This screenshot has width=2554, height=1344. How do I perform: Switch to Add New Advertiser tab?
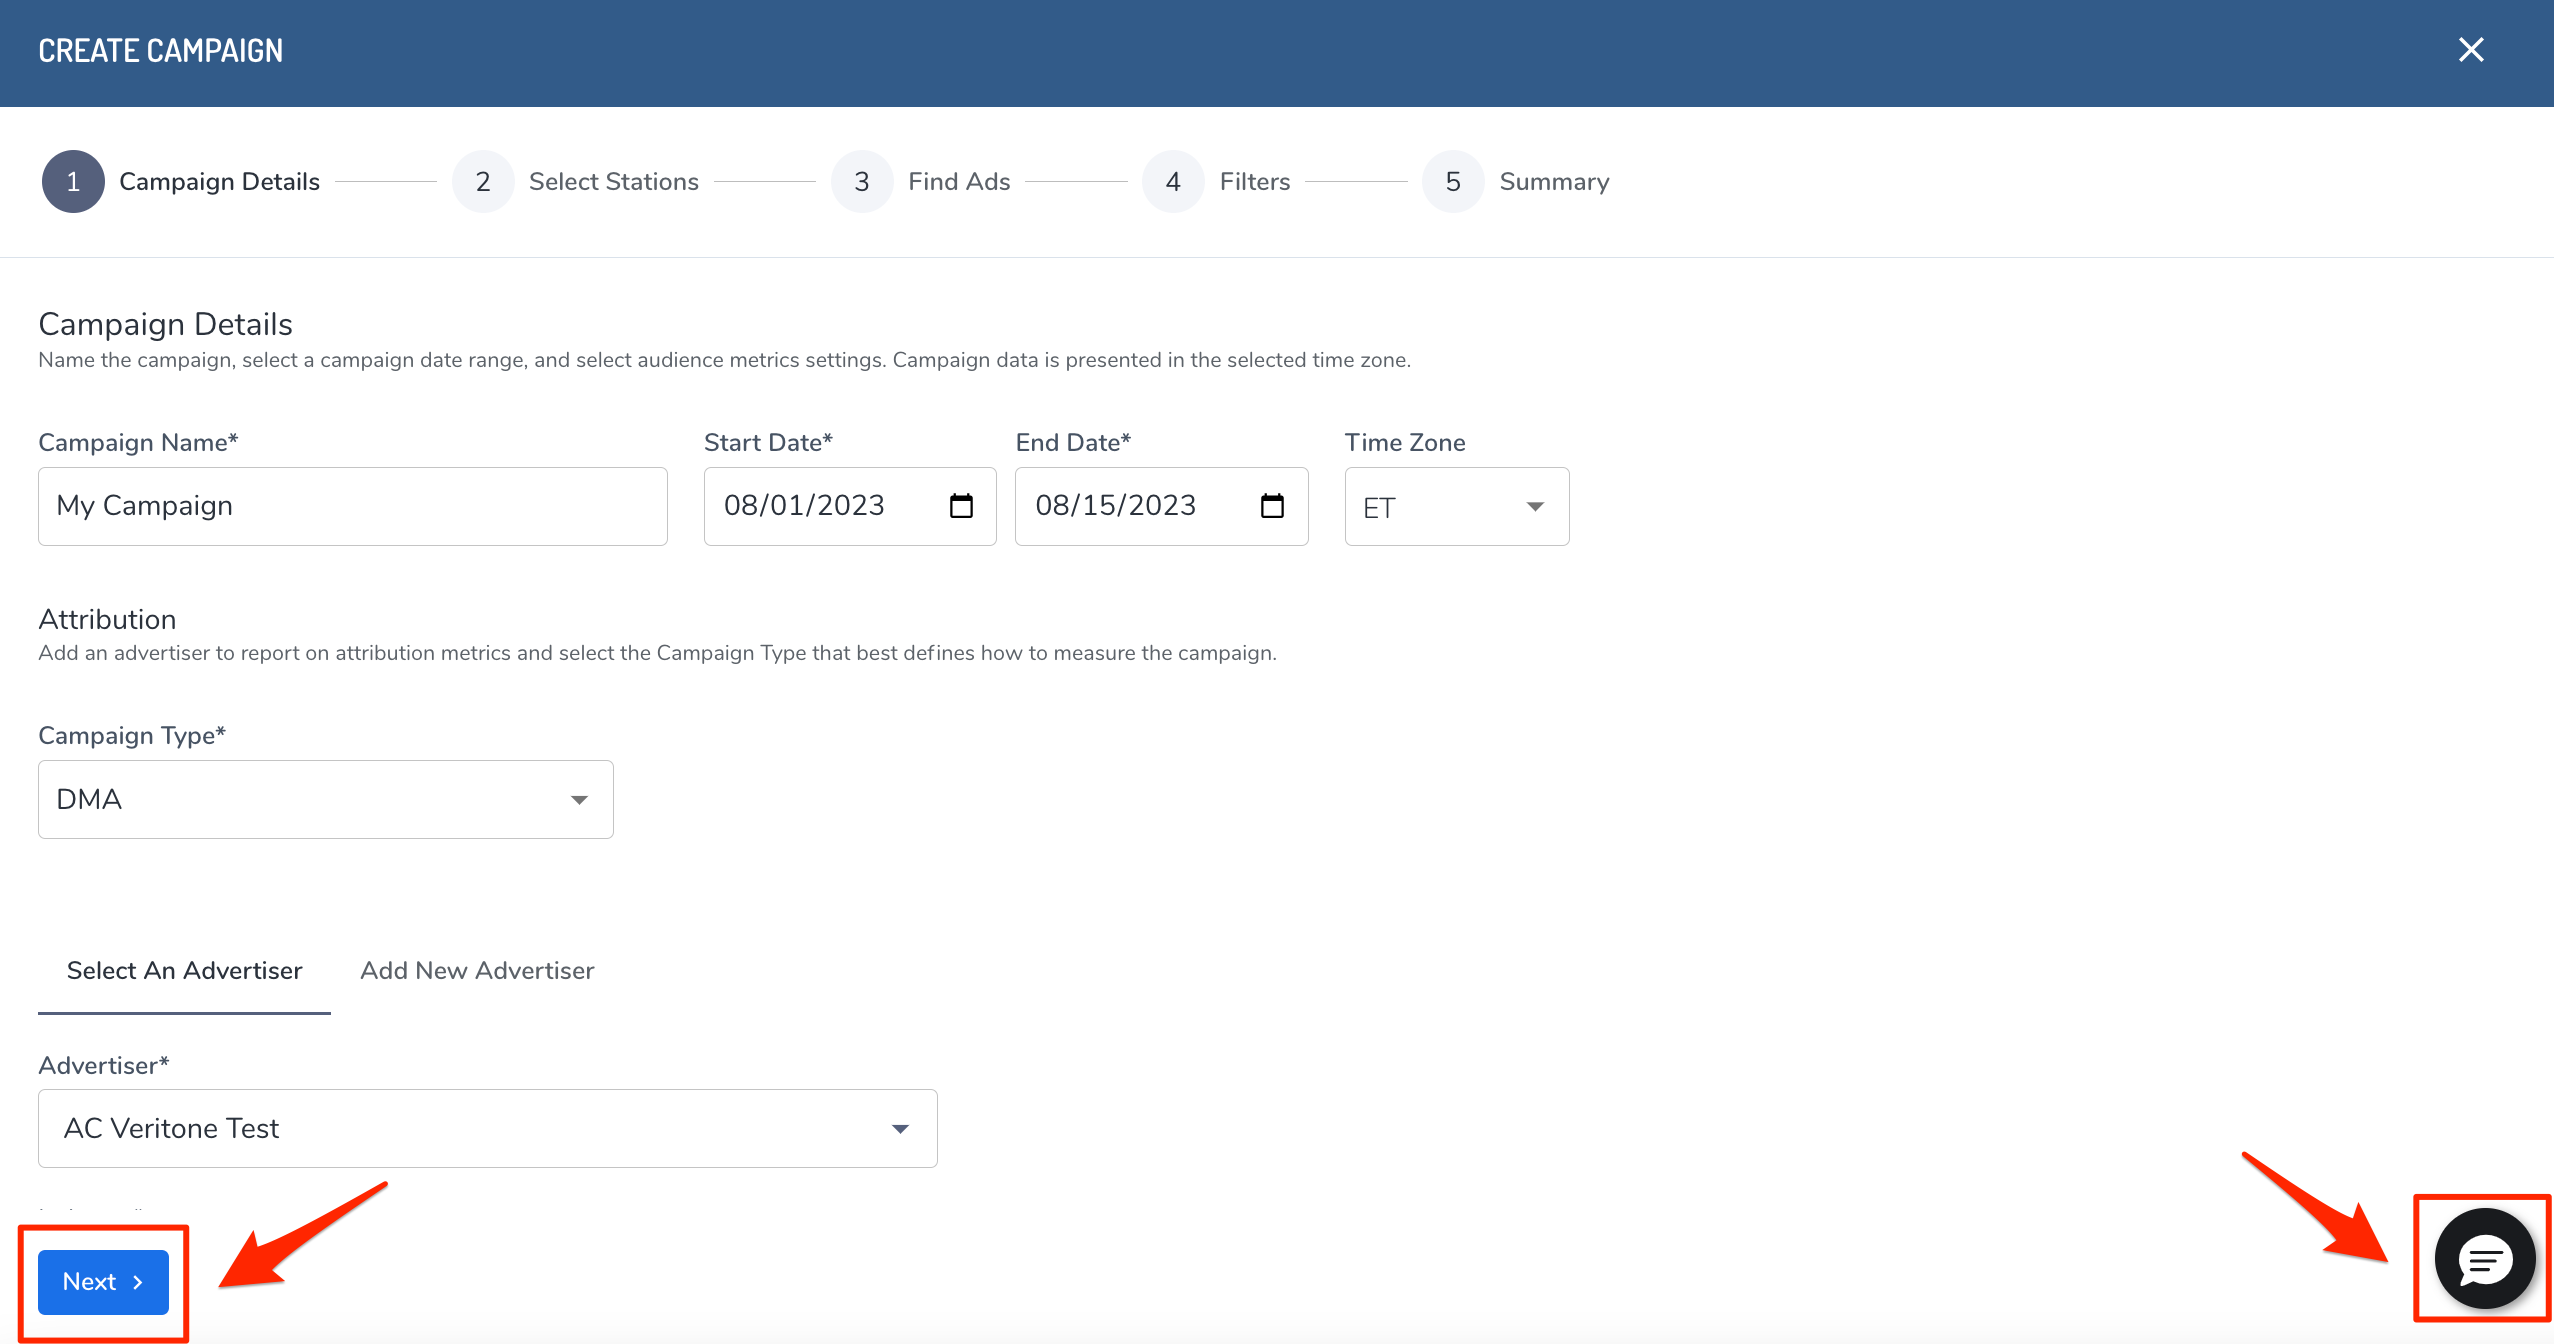tap(477, 970)
